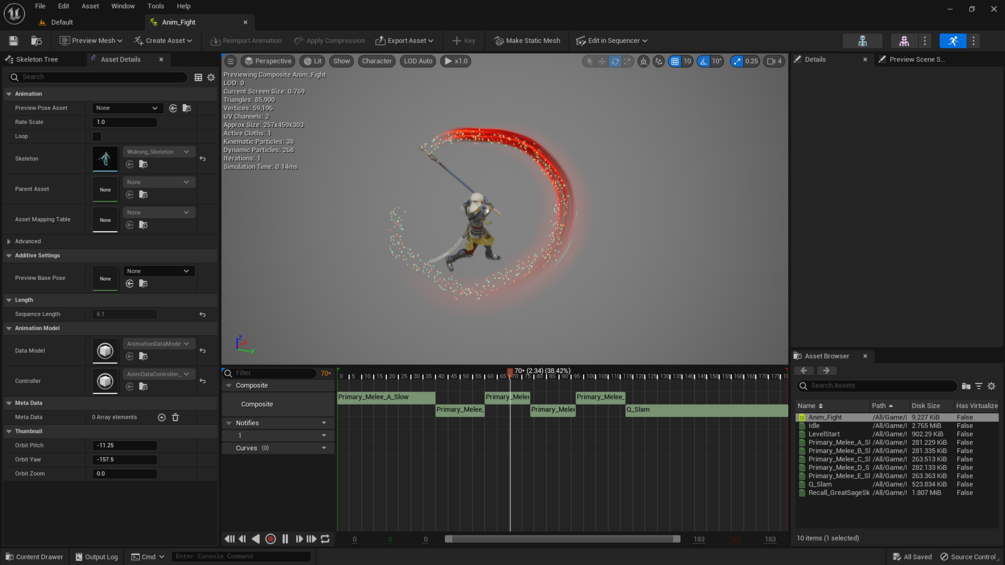Screen dimensions: 1005x565
Task: Reset the Skeleton property to default
Action: point(203,158)
